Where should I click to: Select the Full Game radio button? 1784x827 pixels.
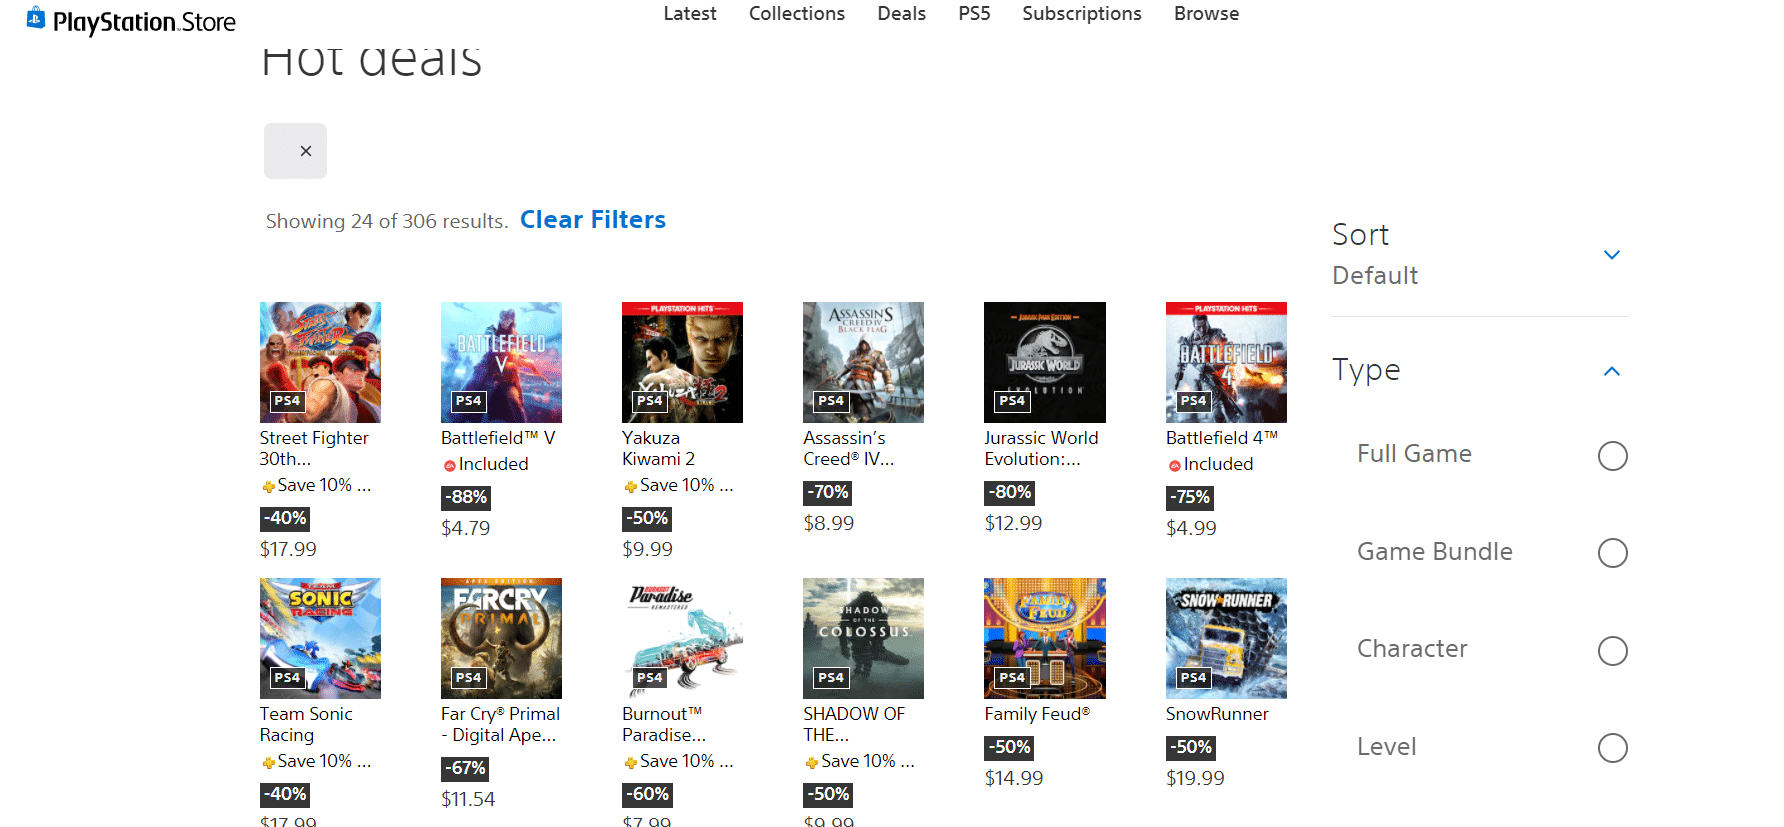click(x=1612, y=456)
